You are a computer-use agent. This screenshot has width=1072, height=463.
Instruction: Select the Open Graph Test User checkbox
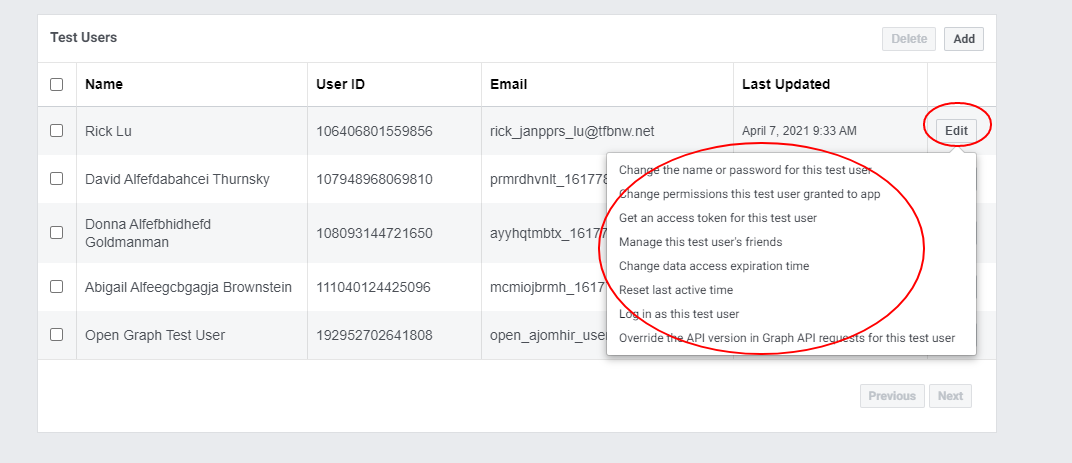click(x=57, y=334)
